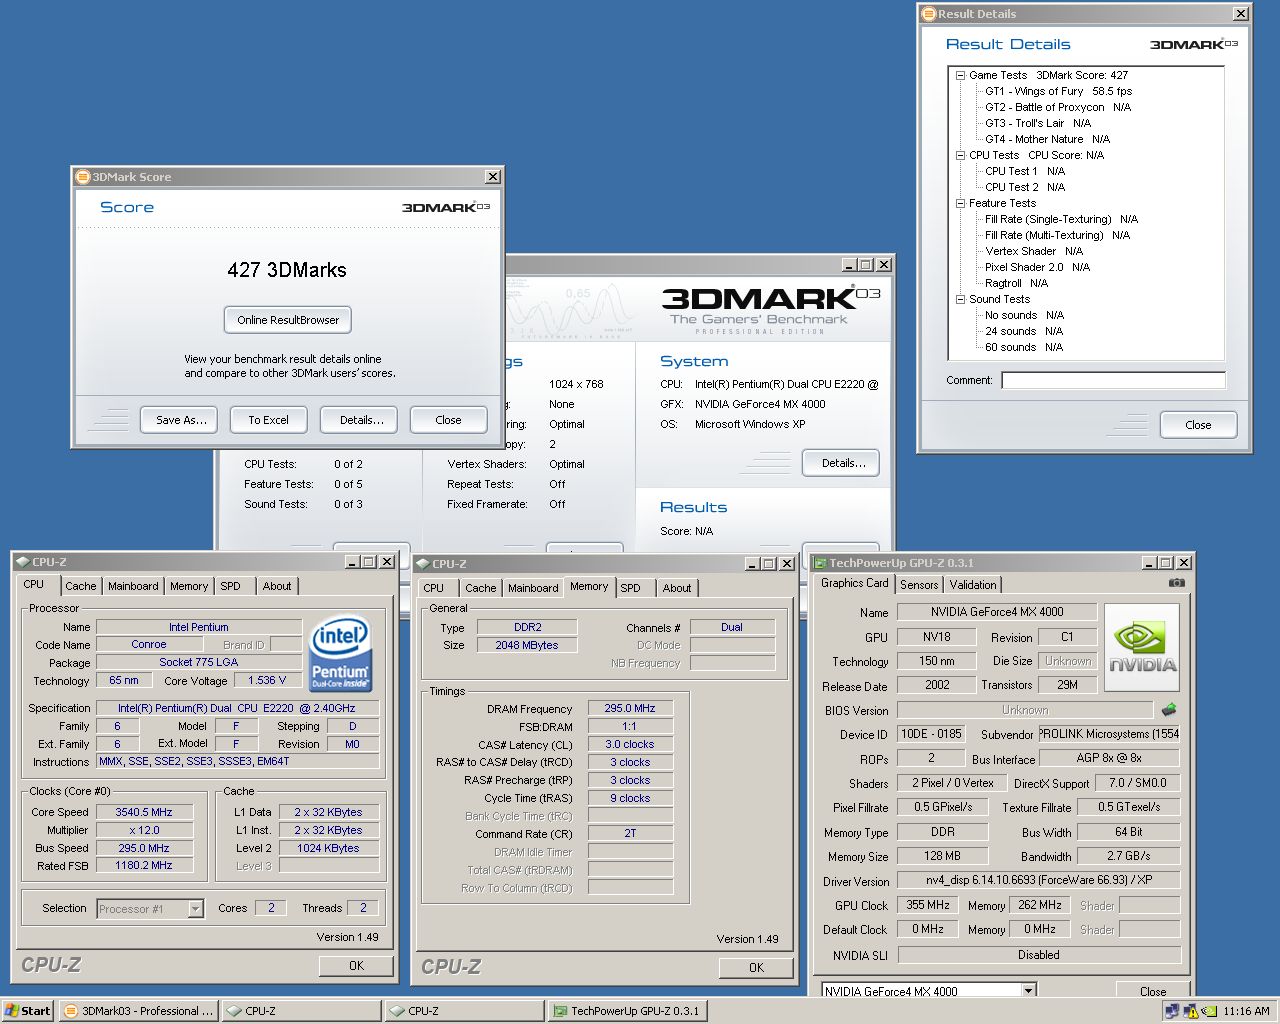Image resolution: width=1280 pixels, height=1024 pixels.
Task: Open the SPD tab in the CPU-Z window showing the Memory tab
Action: point(630,588)
